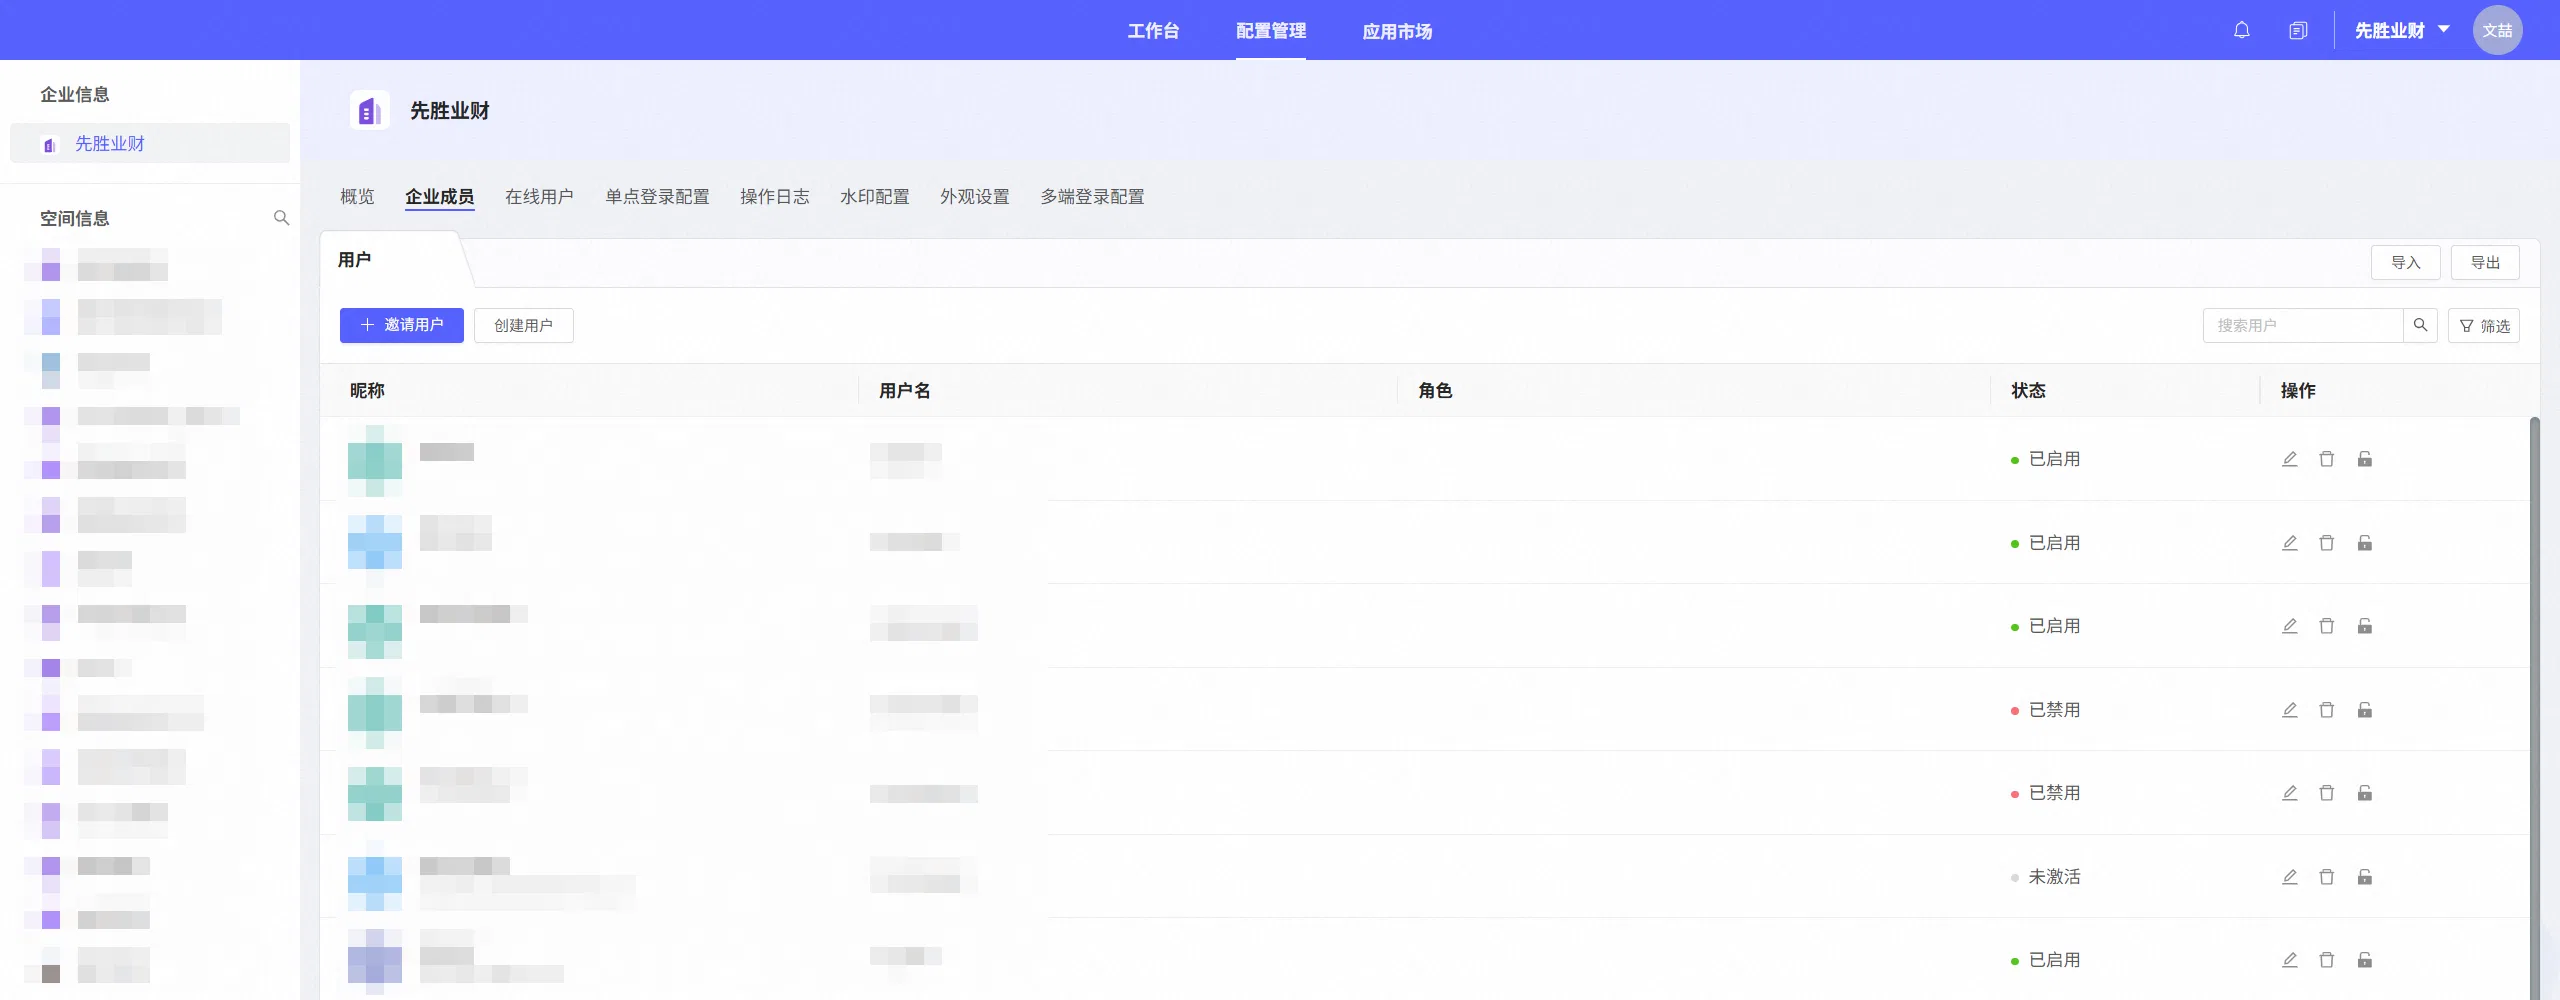Screen dimensions: 2560x1000
Task: Open the notification bell
Action: point(2241,30)
